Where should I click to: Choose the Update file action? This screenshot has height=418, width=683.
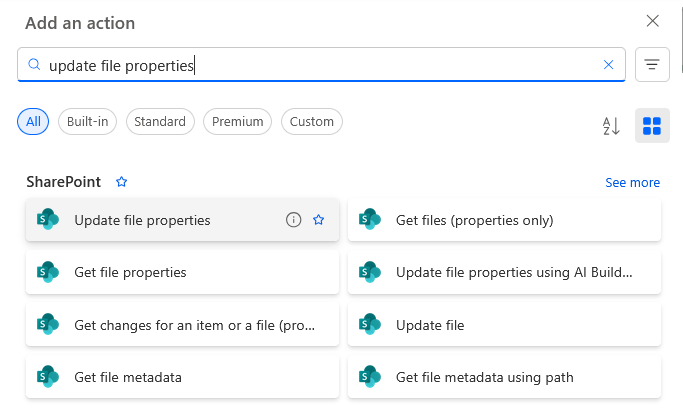point(504,325)
